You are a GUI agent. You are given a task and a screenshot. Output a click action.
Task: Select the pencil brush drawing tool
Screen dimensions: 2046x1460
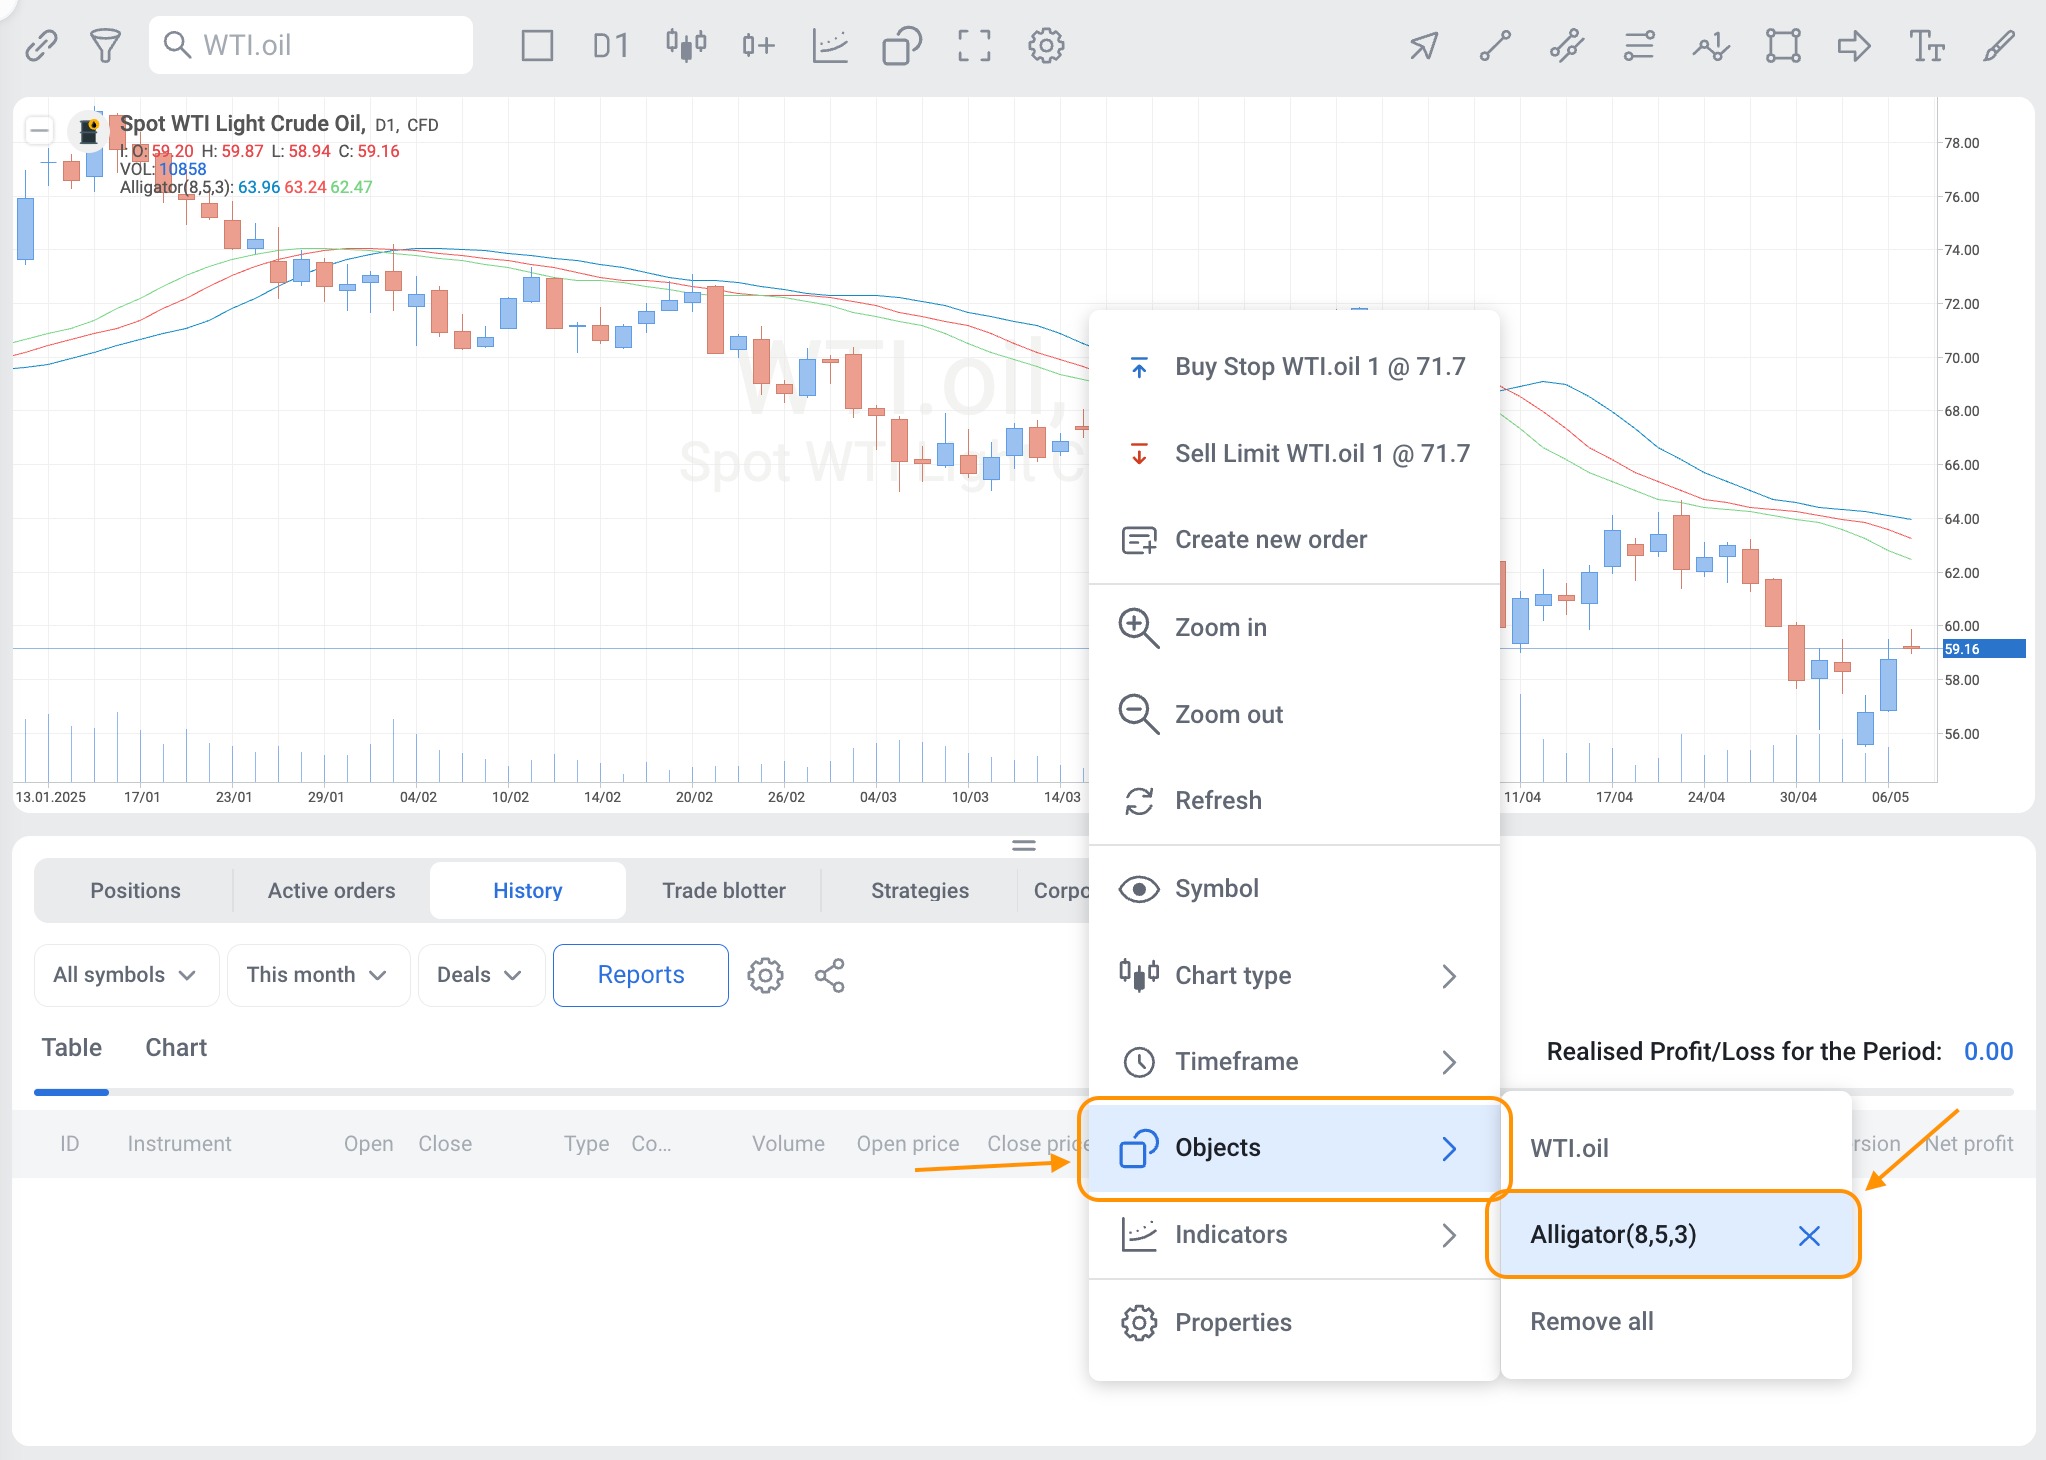1998,45
